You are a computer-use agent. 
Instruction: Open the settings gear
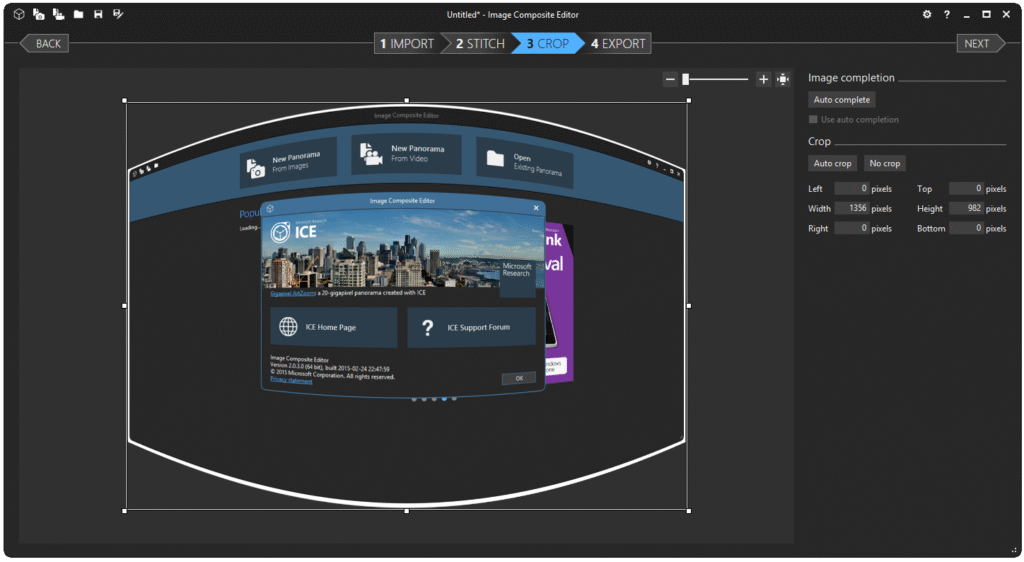[x=927, y=14]
